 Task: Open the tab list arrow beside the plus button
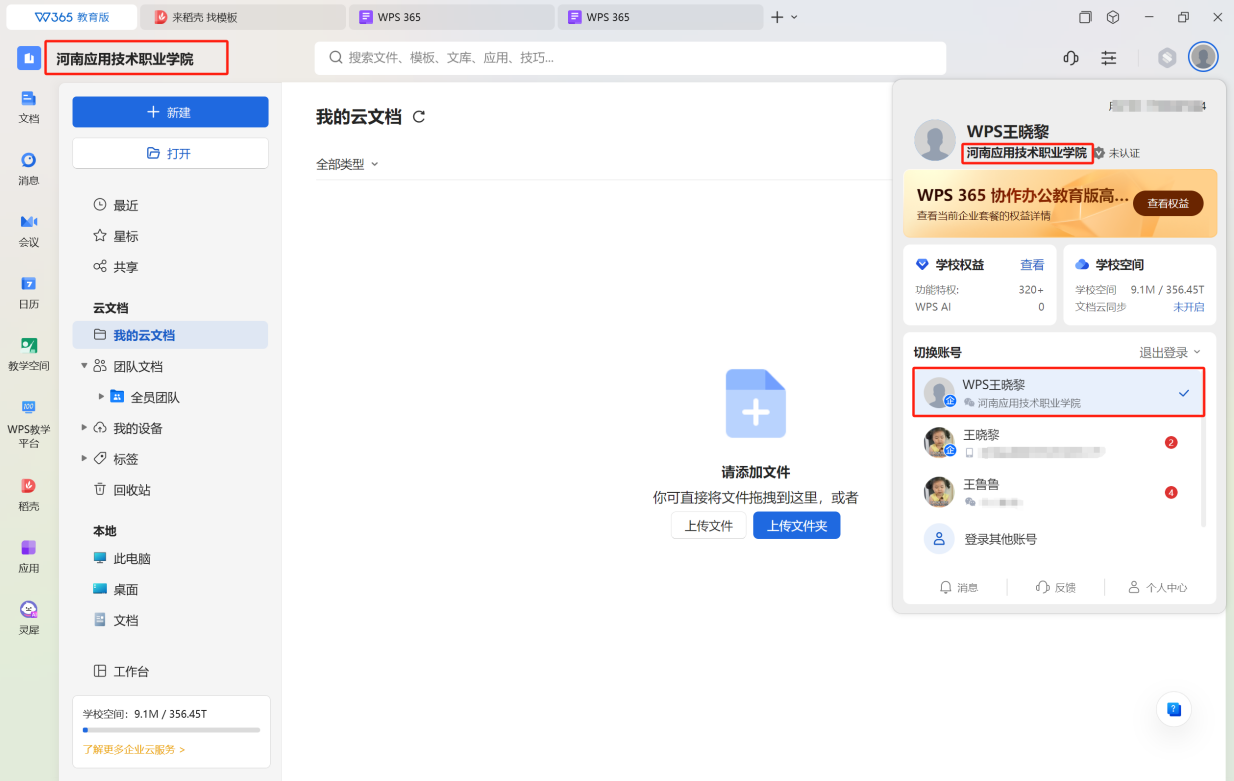(794, 17)
